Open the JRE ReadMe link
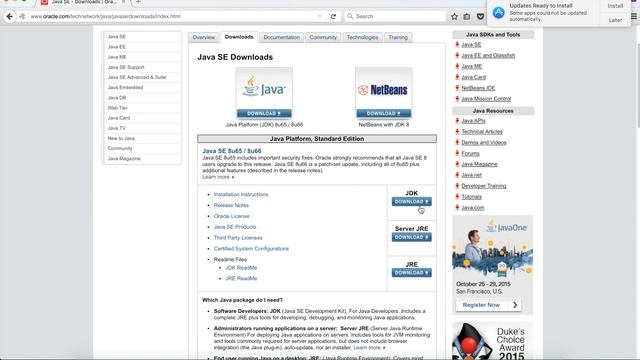Image resolution: width=640 pixels, height=360 pixels. (x=241, y=278)
